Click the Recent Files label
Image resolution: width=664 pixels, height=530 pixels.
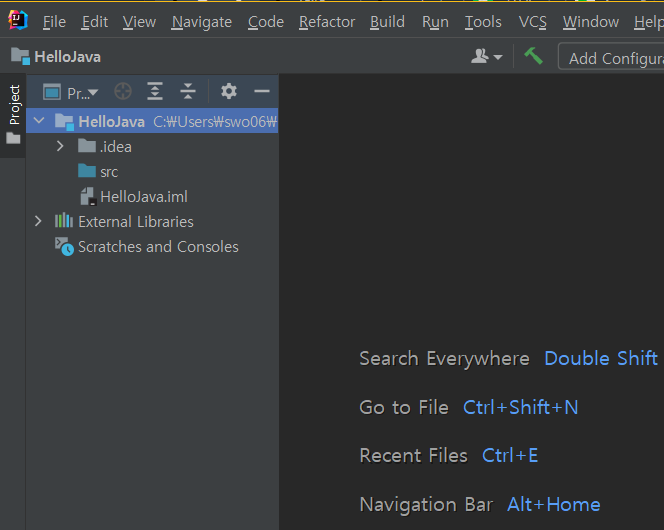coord(413,455)
